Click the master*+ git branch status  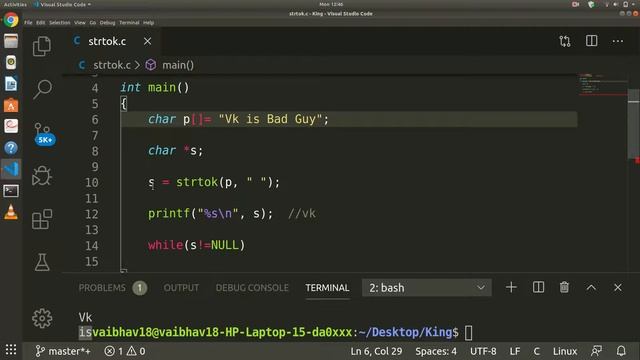62,351
